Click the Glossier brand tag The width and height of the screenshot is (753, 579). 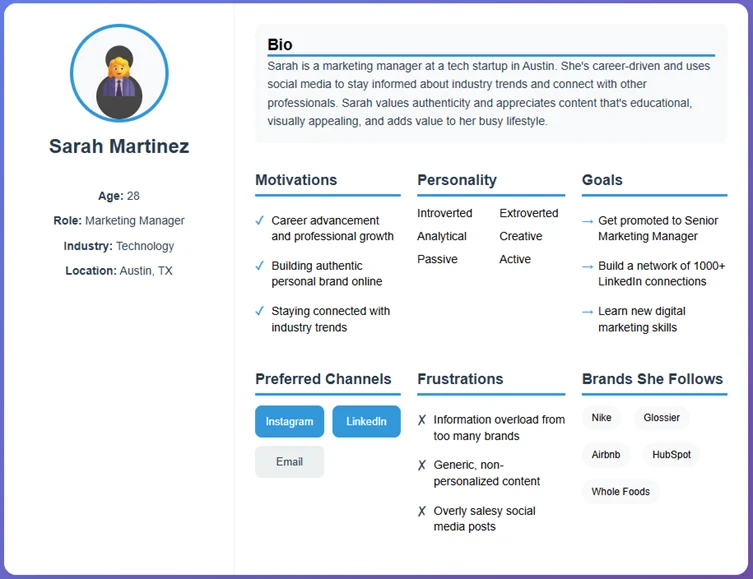coord(661,418)
